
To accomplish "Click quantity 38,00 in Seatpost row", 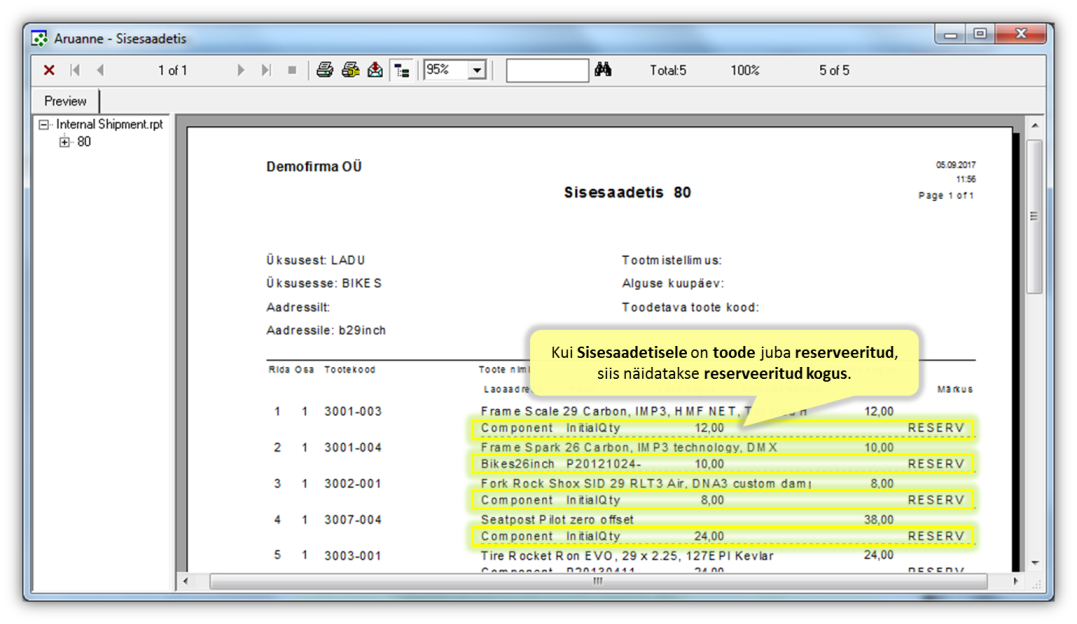I will pos(878,520).
